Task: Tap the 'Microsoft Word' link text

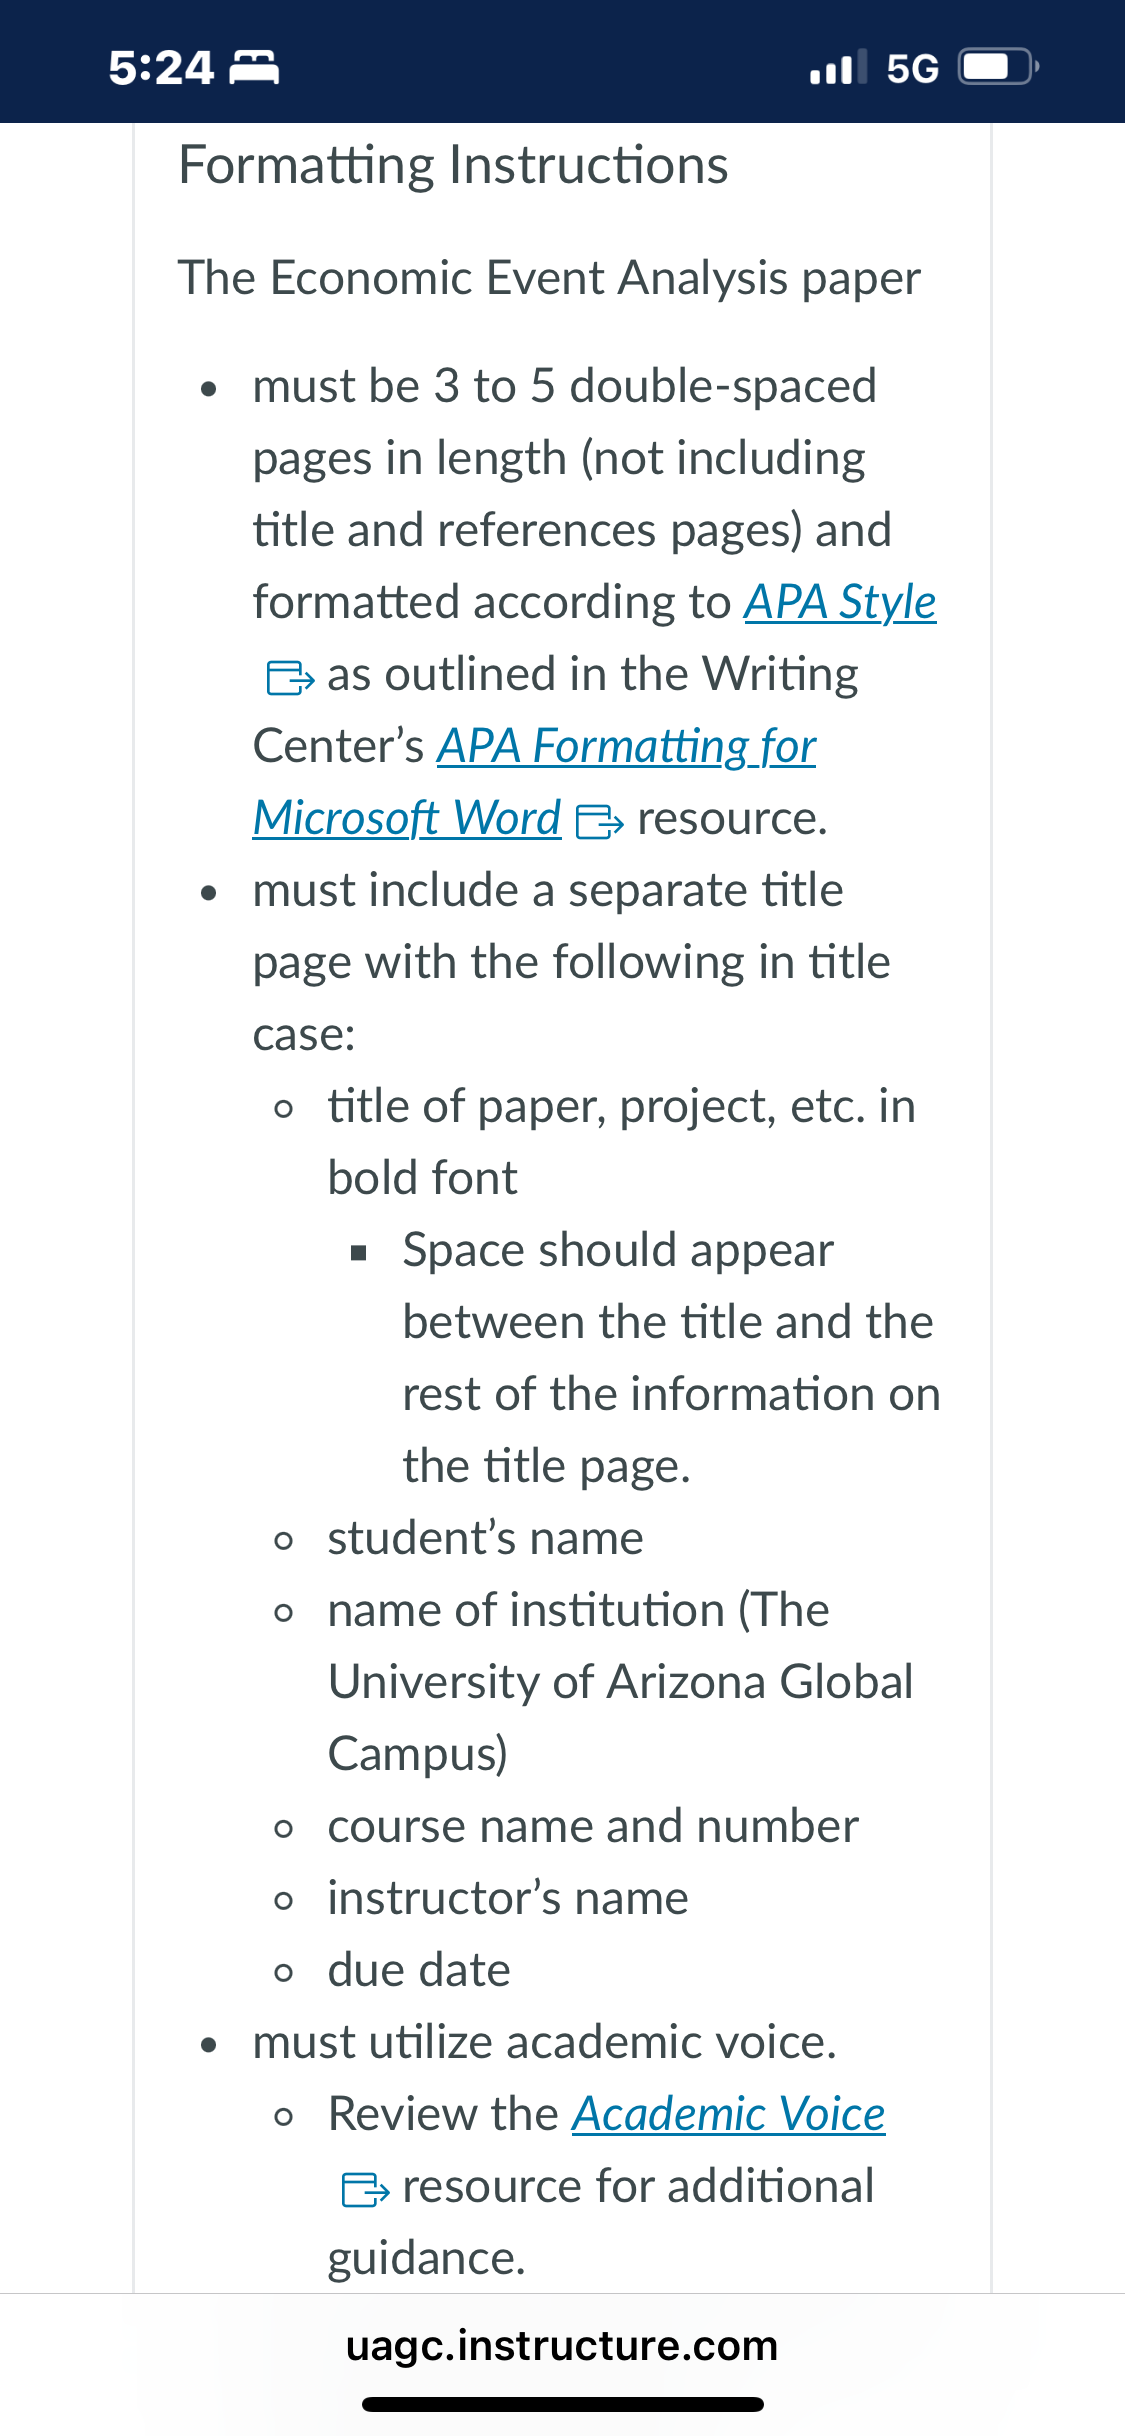Action: [407, 819]
